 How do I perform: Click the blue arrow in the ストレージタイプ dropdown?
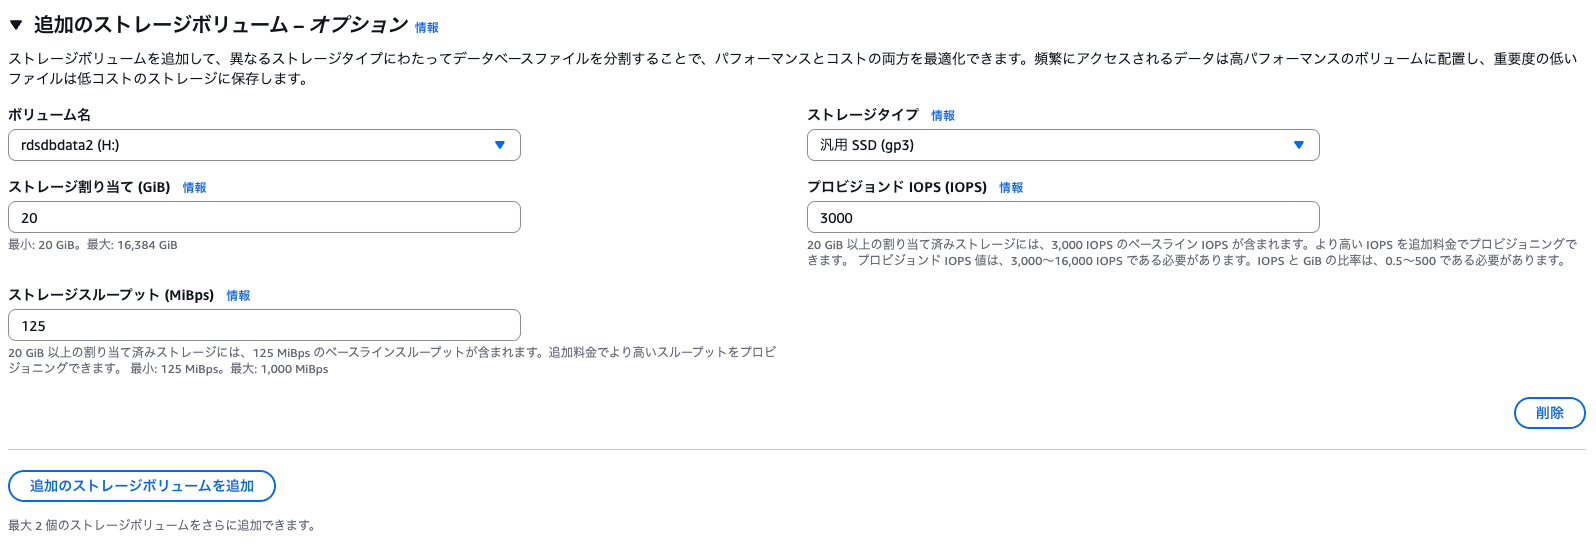(1298, 145)
